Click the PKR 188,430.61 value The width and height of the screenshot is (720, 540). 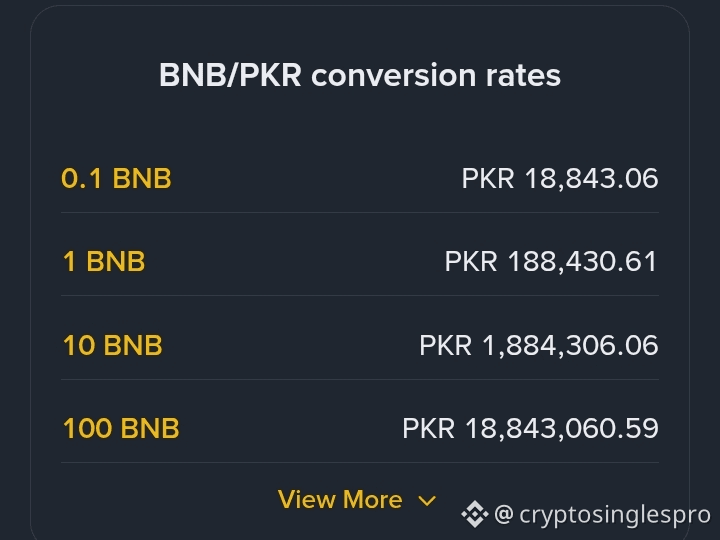pyautogui.click(x=551, y=262)
